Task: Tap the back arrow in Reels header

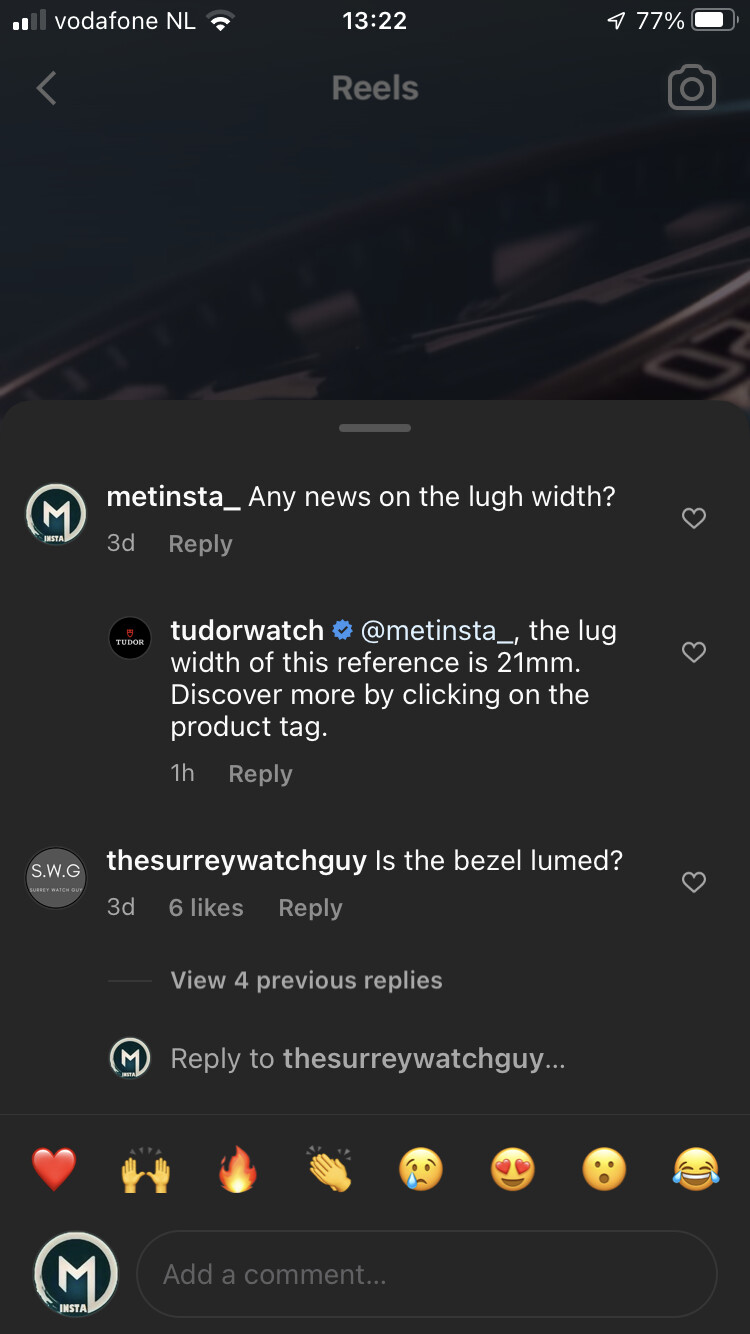Action: point(46,88)
